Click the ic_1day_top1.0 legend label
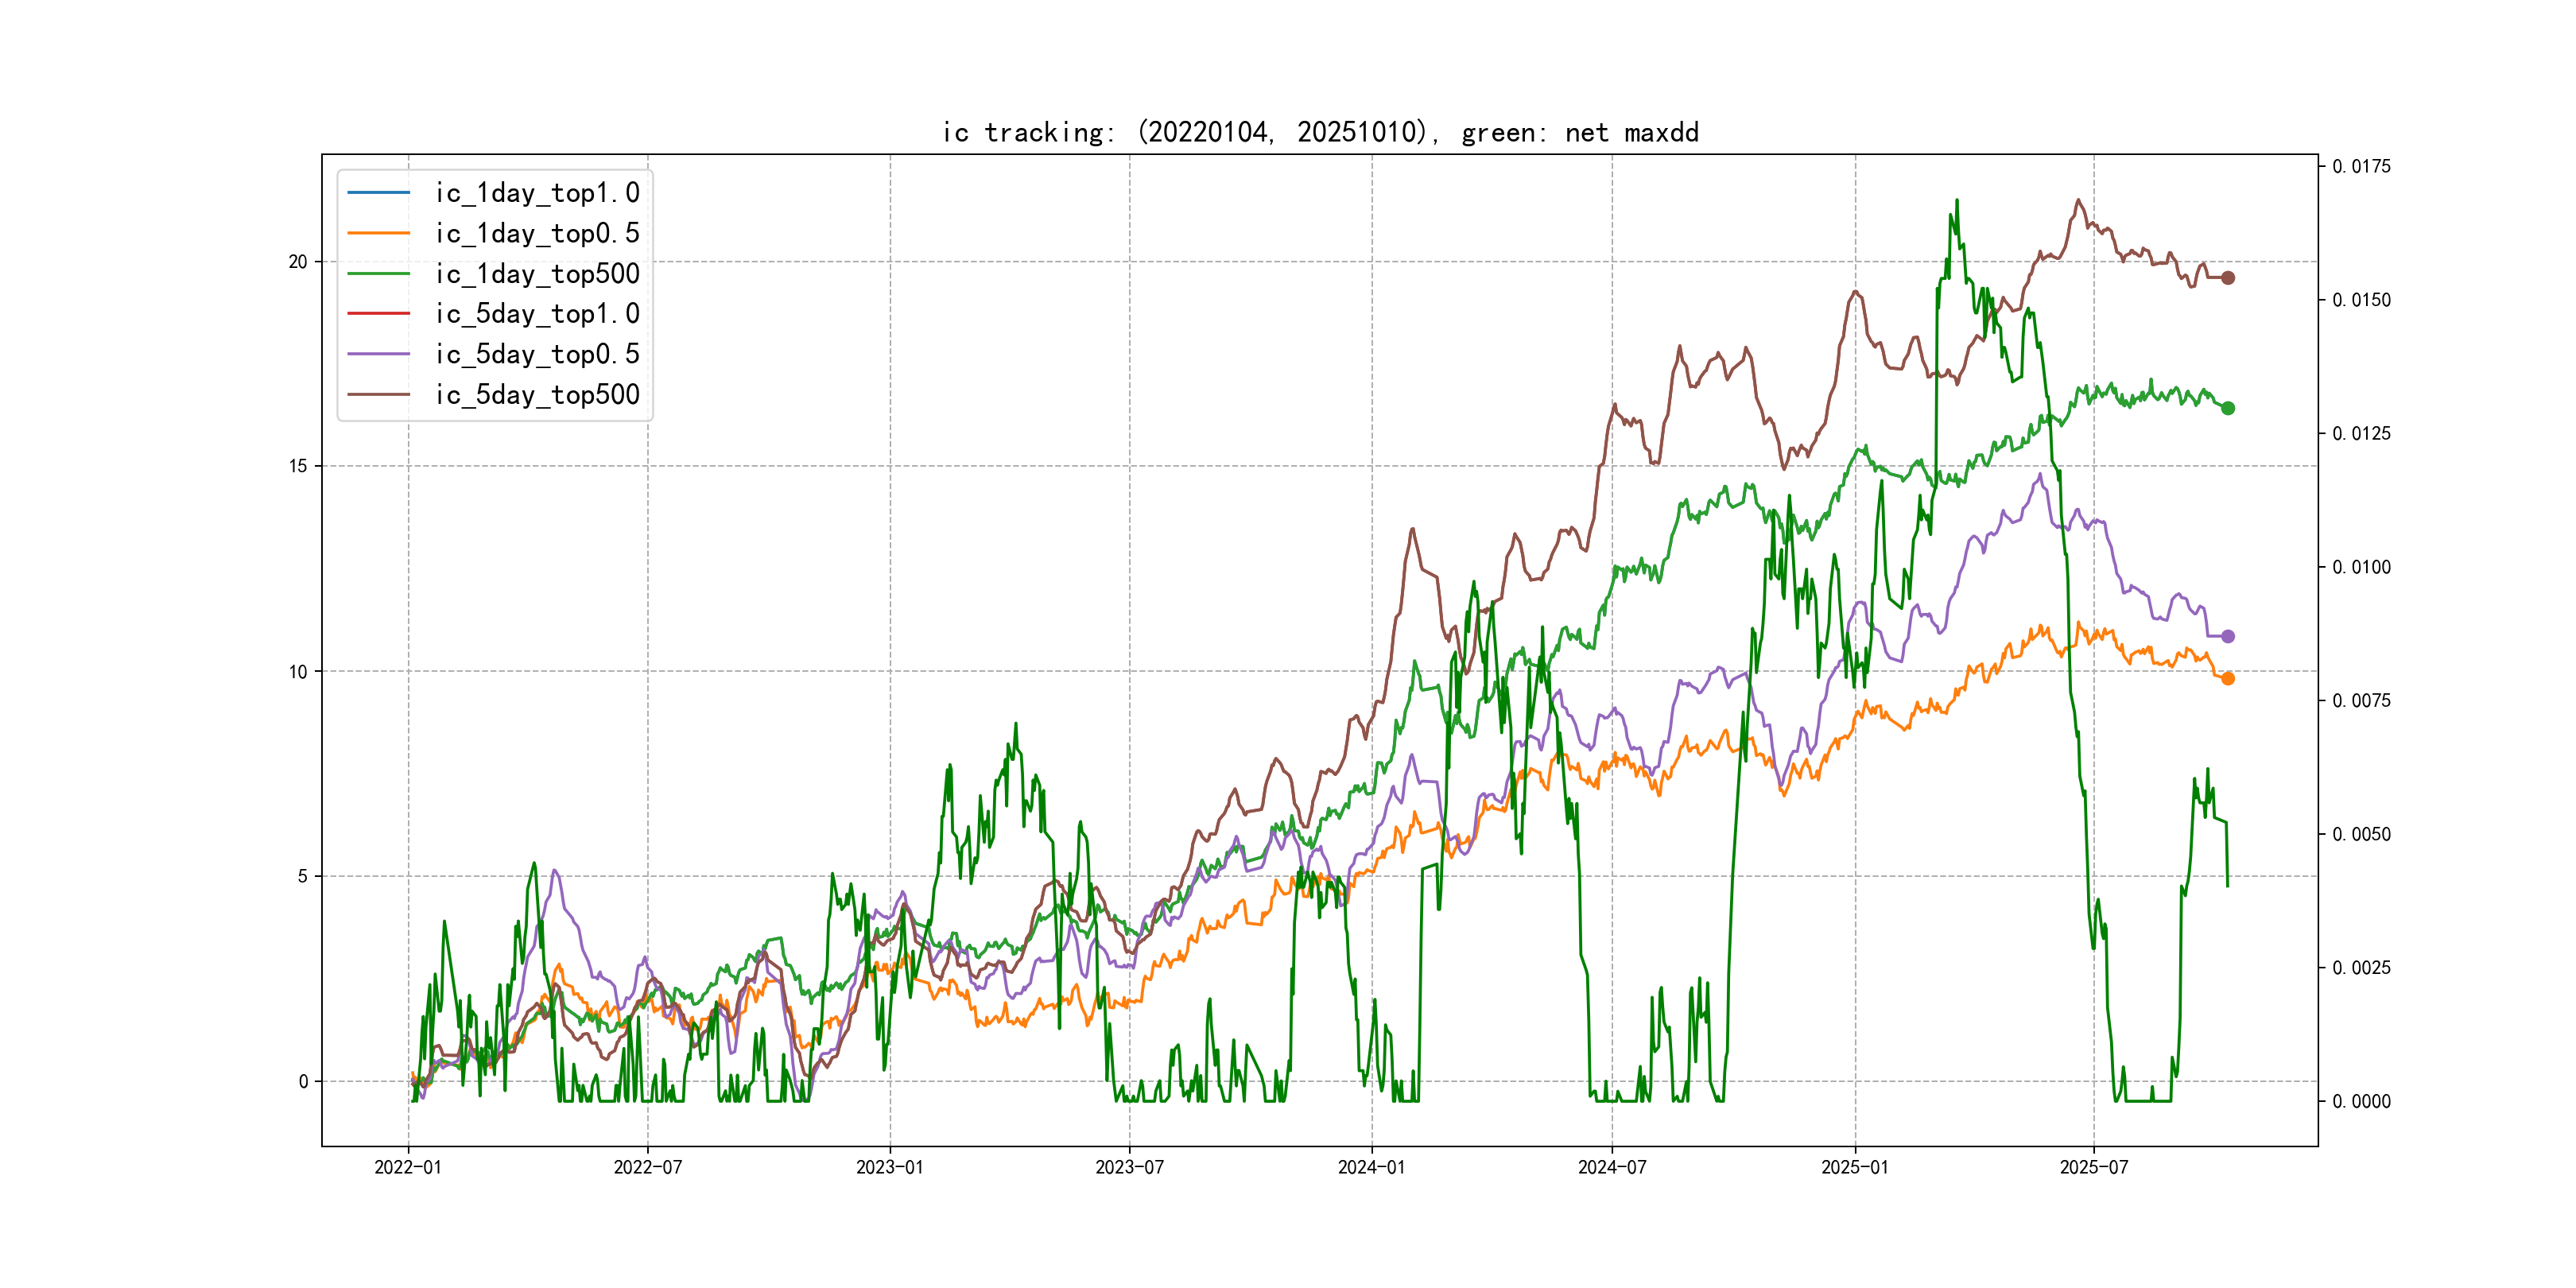This screenshot has width=2576, height=1288. (x=537, y=192)
